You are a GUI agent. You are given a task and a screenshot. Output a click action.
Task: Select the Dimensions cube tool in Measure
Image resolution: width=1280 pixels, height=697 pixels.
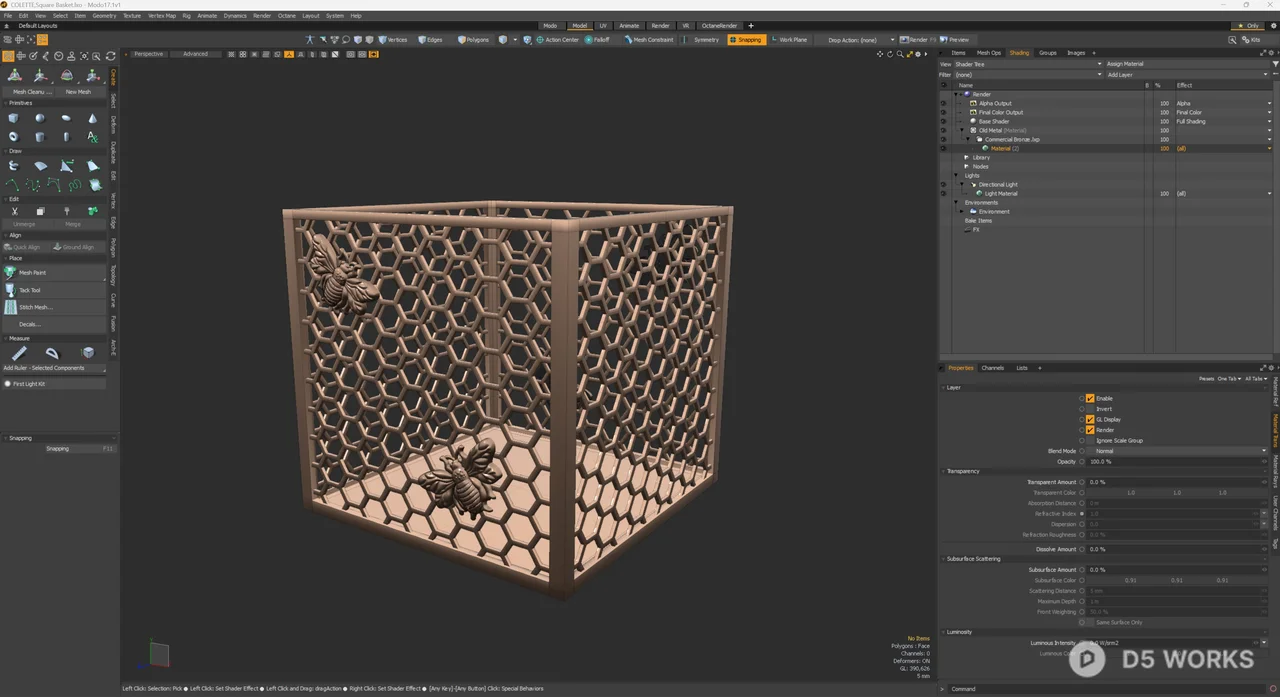88,353
